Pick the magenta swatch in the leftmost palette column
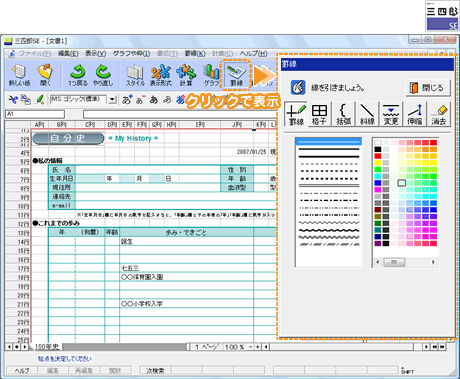The image size is (460, 379). 378,190
